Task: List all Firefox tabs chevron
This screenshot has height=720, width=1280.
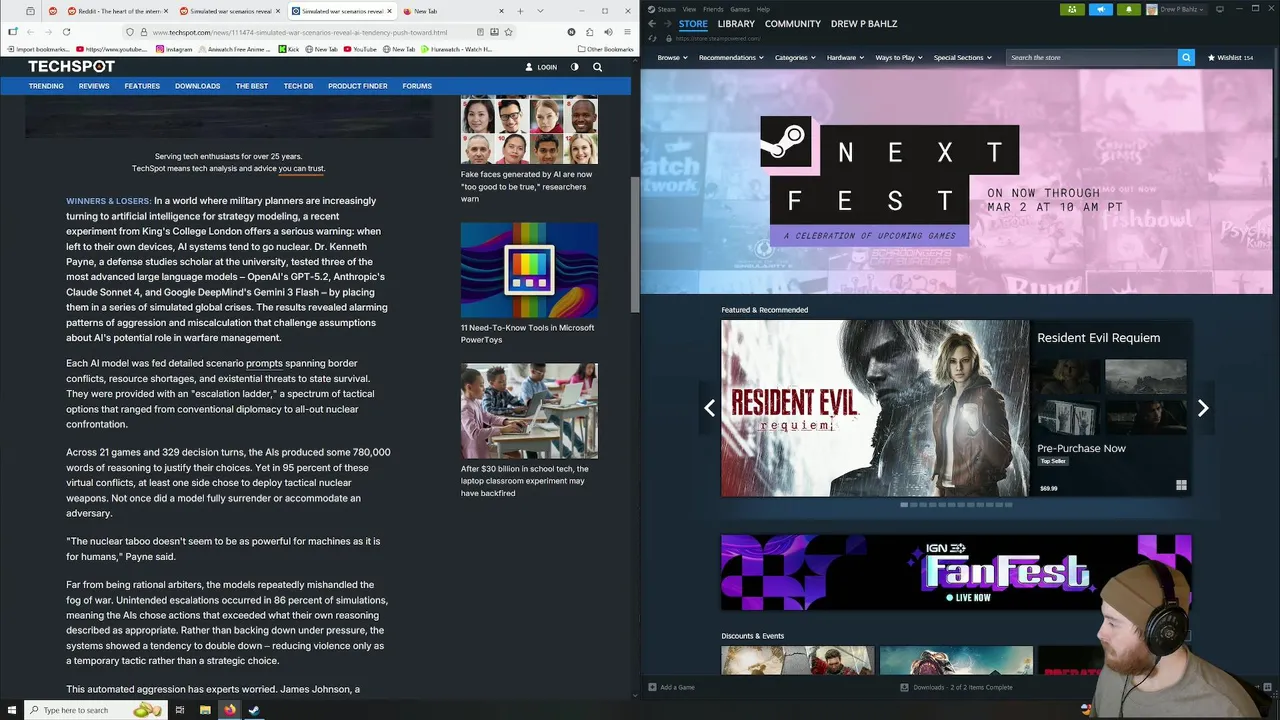Action: [x=541, y=11]
